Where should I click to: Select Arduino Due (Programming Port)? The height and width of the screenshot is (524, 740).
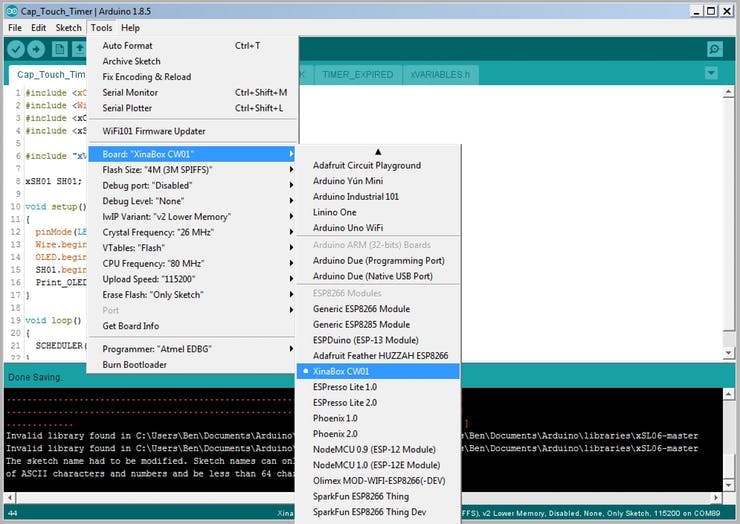(x=378, y=261)
